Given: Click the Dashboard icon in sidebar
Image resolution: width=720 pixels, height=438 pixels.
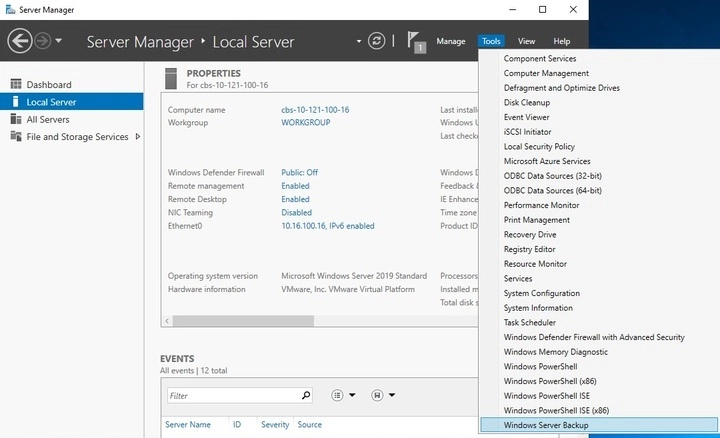Looking at the screenshot, I should coord(16,84).
